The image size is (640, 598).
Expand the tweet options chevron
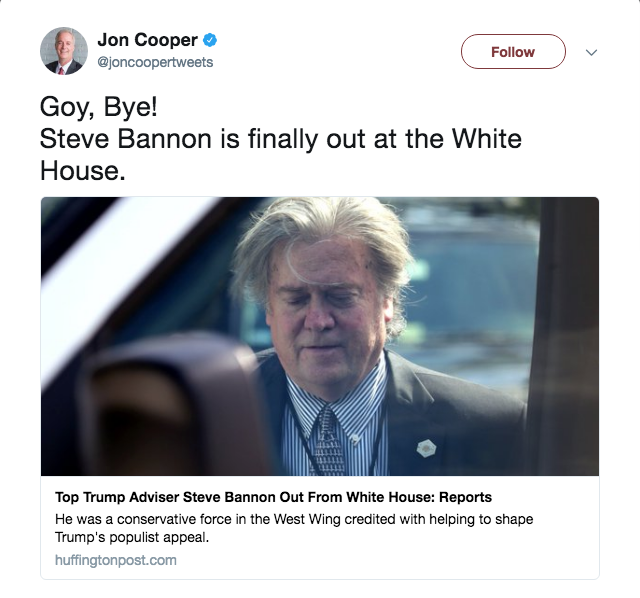click(591, 52)
